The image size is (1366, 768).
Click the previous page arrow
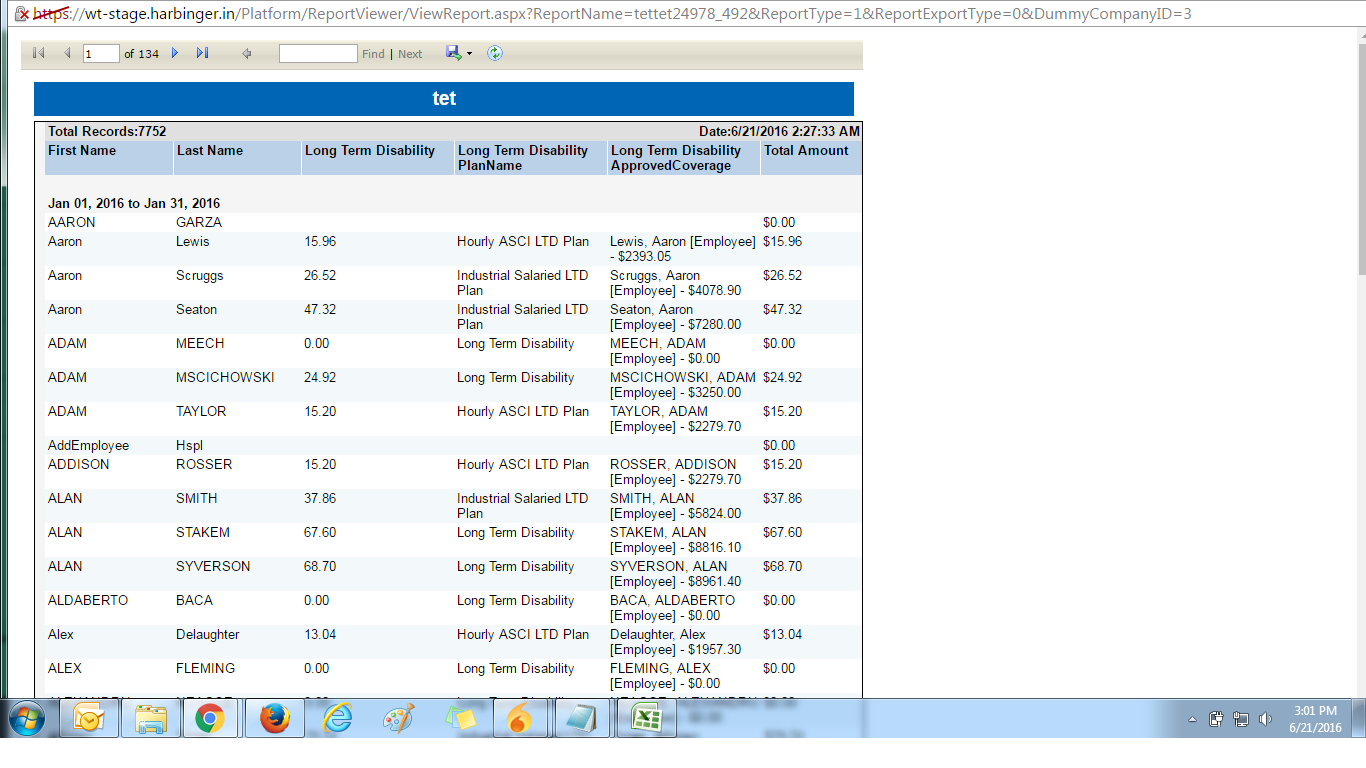click(x=67, y=53)
